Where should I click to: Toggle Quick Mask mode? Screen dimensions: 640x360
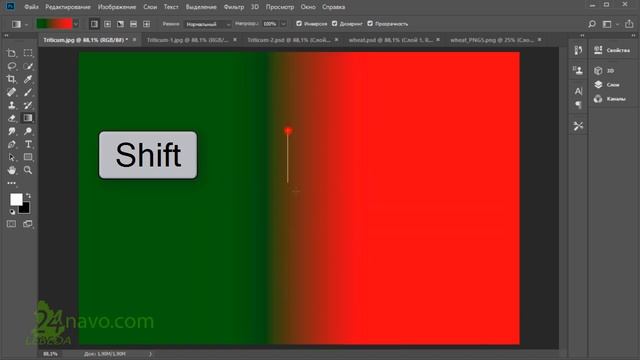pyautogui.click(x=11, y=224)
